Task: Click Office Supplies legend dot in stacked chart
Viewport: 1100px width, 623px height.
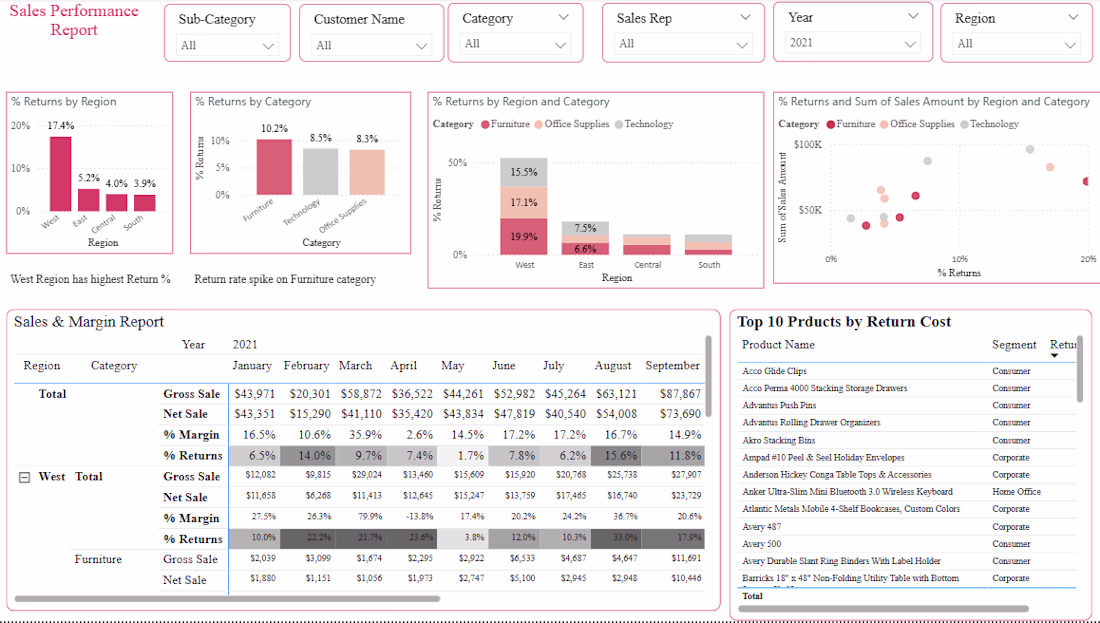Action: click(x=539, y=124)
